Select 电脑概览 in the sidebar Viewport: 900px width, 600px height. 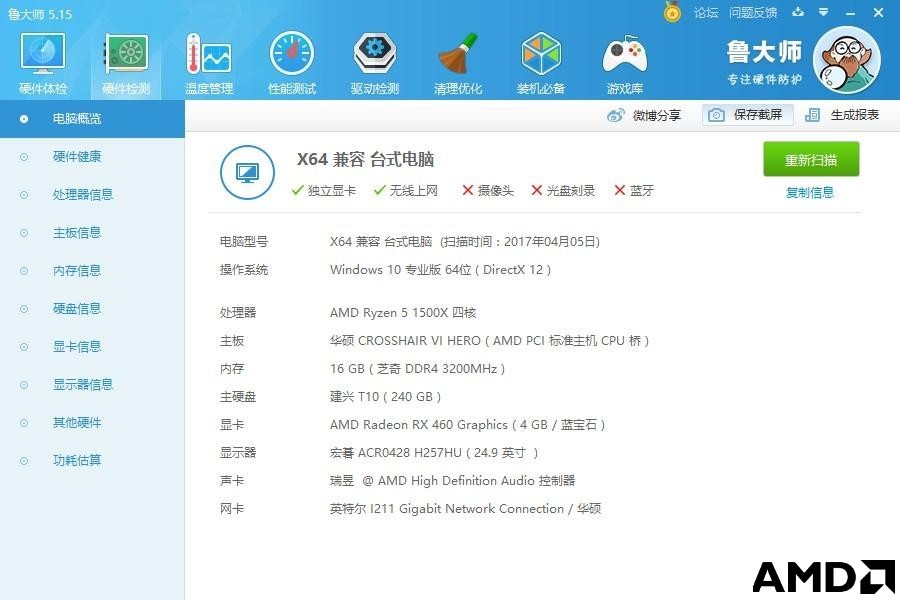pyautogui.click(x=92, y=119)
